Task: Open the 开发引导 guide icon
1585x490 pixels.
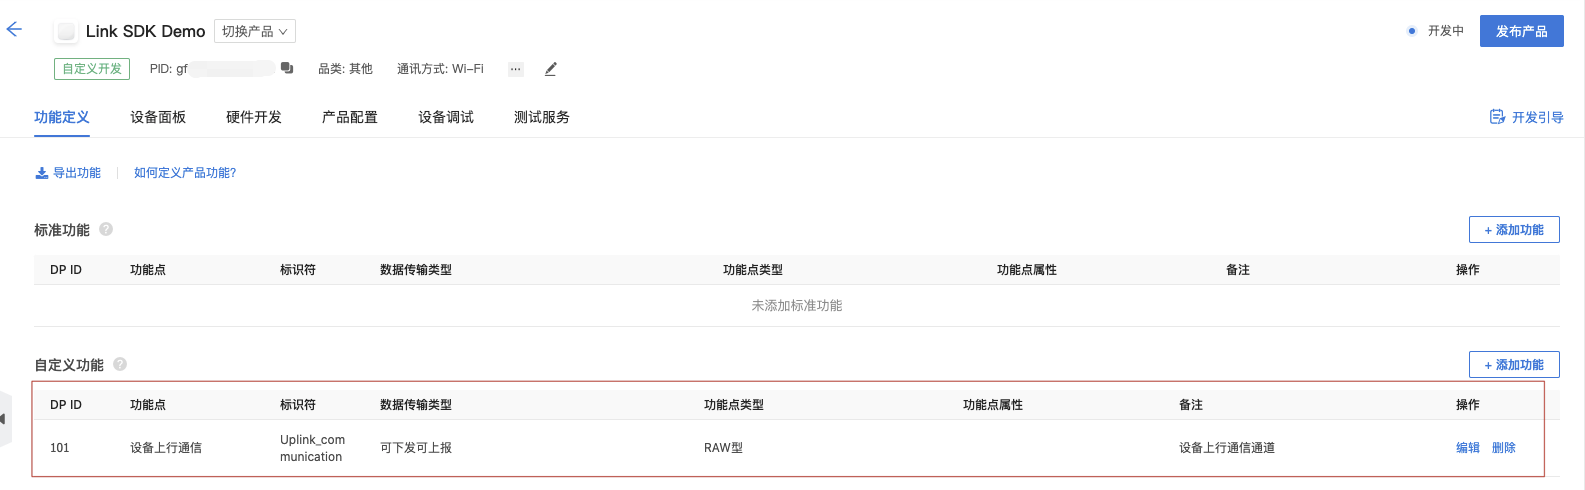Action: pos(1497,117)
